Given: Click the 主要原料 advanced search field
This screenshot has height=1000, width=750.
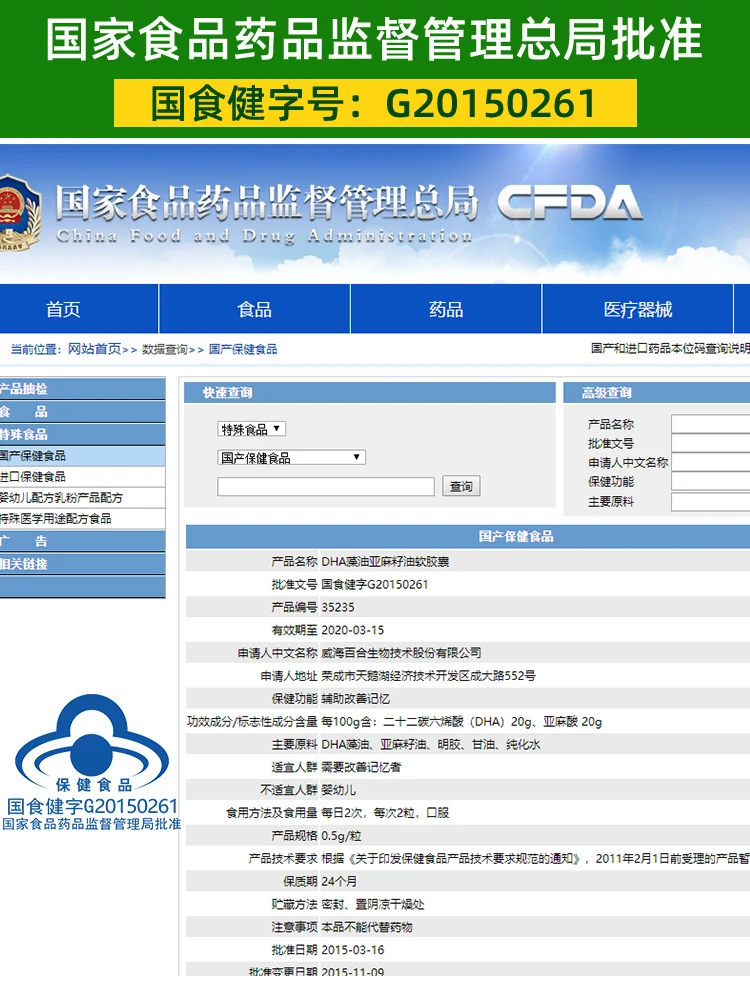Looking at the screenshot, I should coord(710,502).
